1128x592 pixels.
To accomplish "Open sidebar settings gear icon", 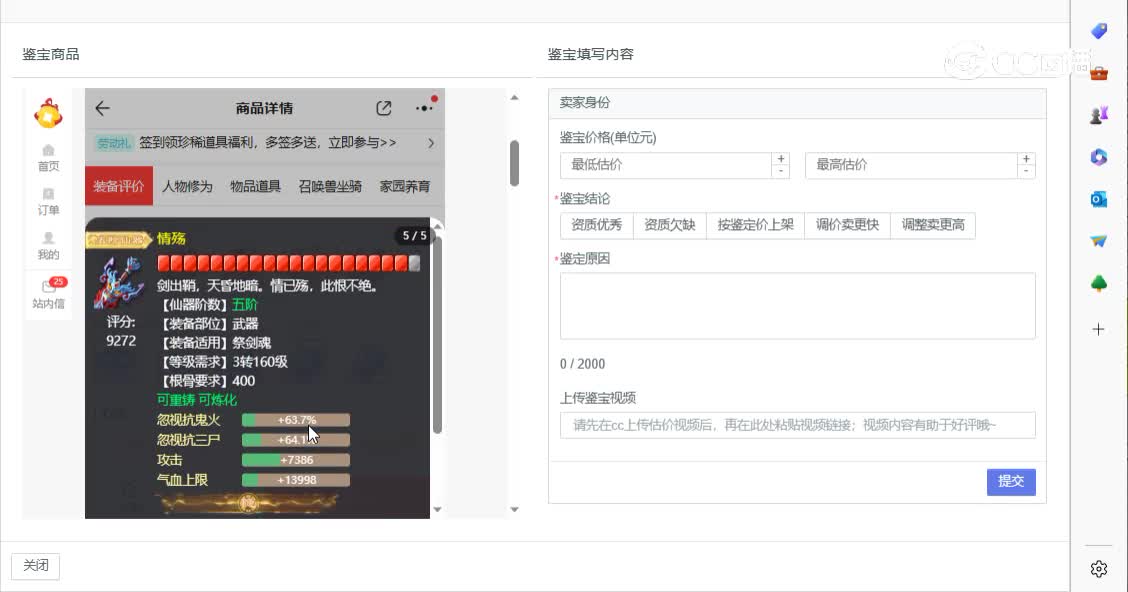I will coord(1098,569).
